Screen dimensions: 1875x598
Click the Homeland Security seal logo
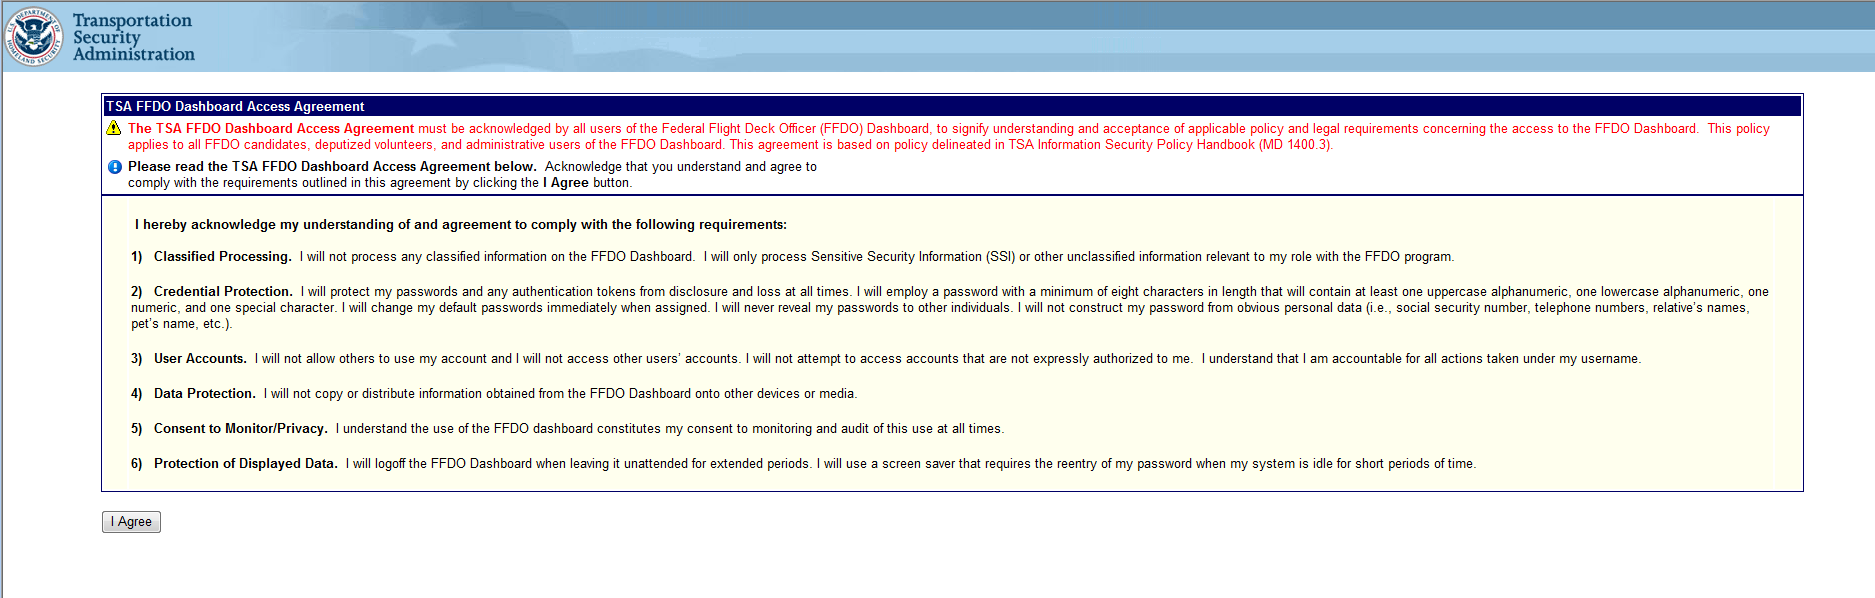[35, 37]
